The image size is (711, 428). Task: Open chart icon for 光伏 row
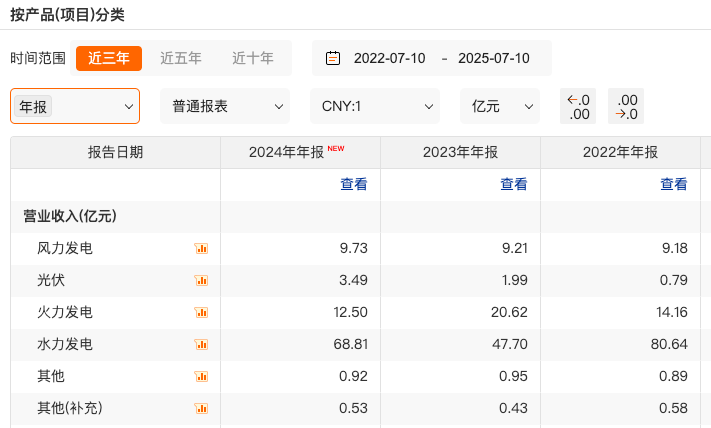(201, 281)
